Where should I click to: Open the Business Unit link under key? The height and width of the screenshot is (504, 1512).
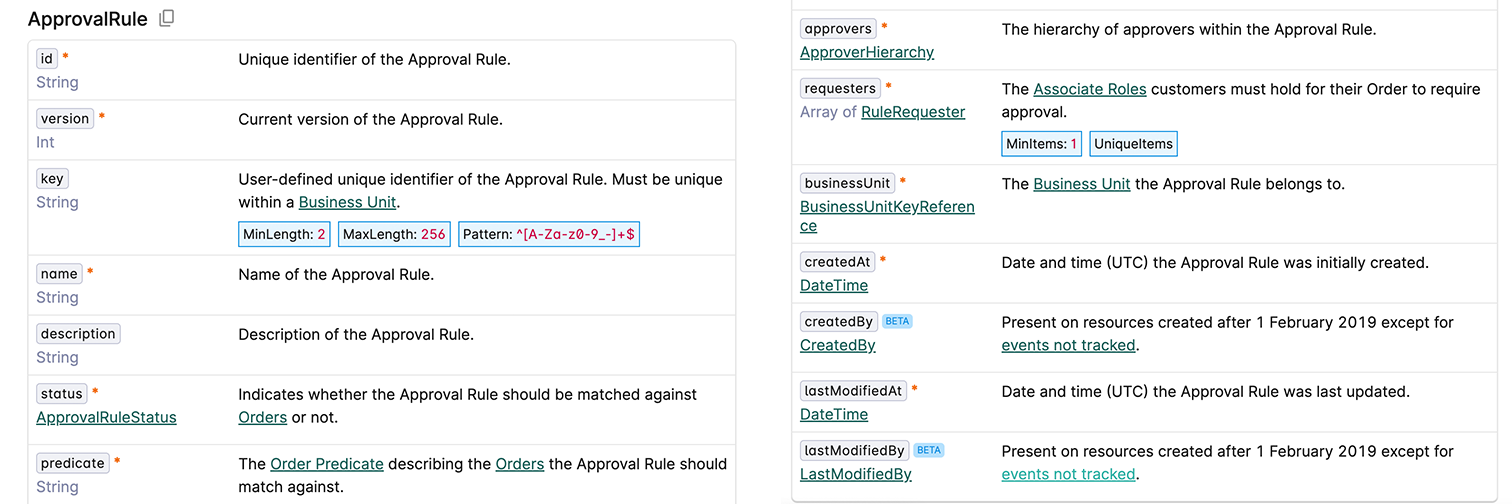coord(347,202)
